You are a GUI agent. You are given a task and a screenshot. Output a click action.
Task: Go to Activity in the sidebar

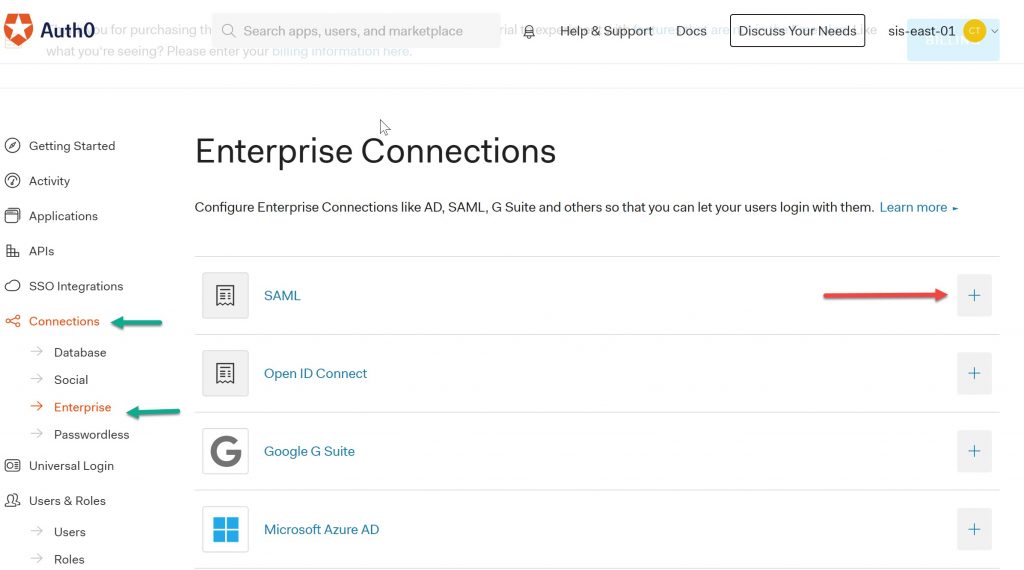click(49, 181)
